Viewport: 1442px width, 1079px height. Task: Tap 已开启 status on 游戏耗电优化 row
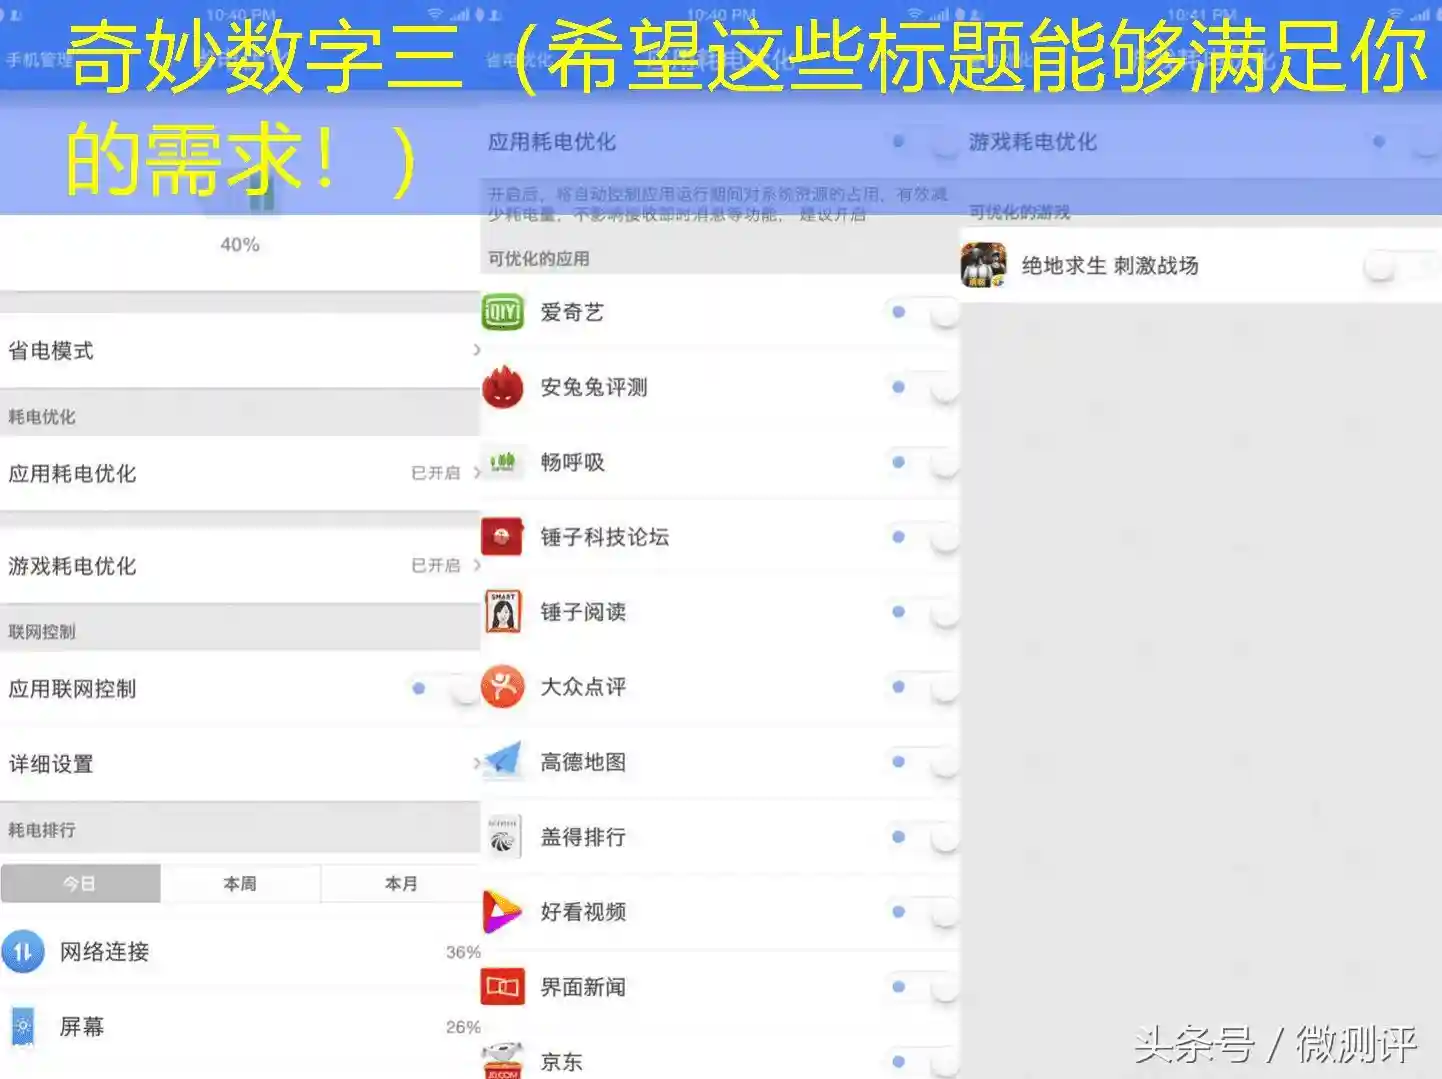(x=436, y=566)
